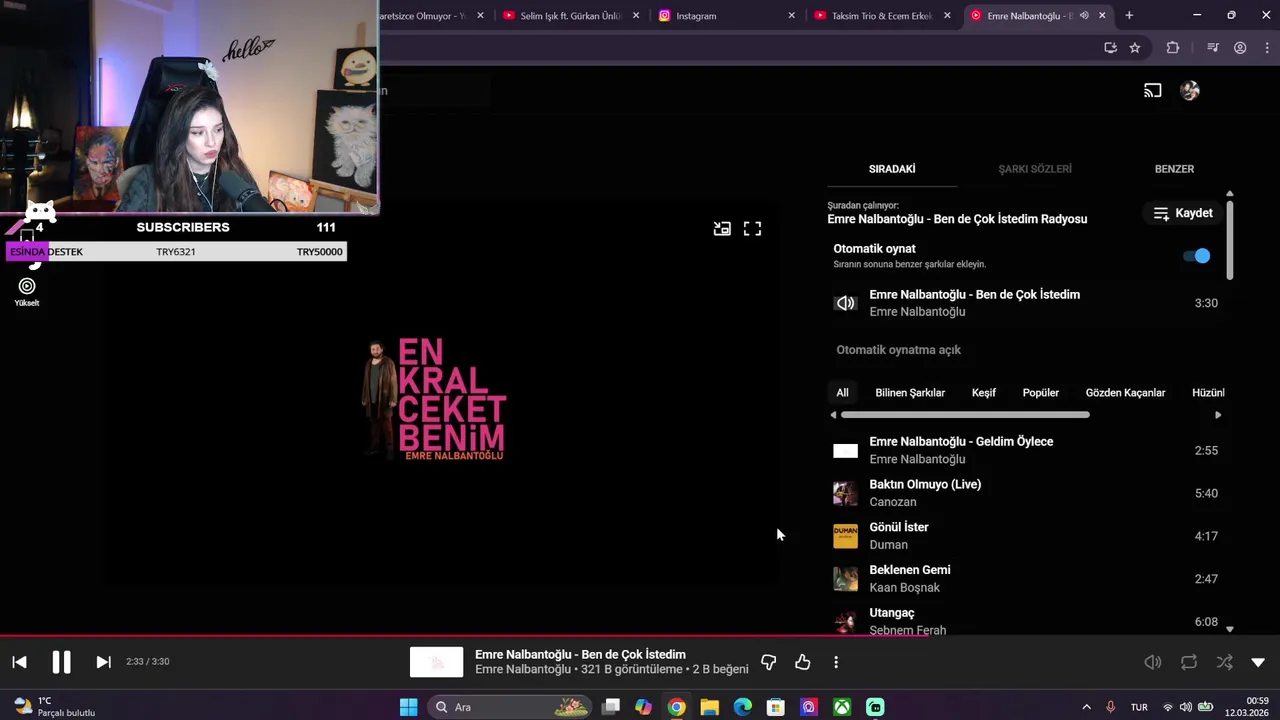This screenshot has height=720, width=1280.
Task: Open the TUR keyboard language indicator
Action: [x=1139, y=707]
